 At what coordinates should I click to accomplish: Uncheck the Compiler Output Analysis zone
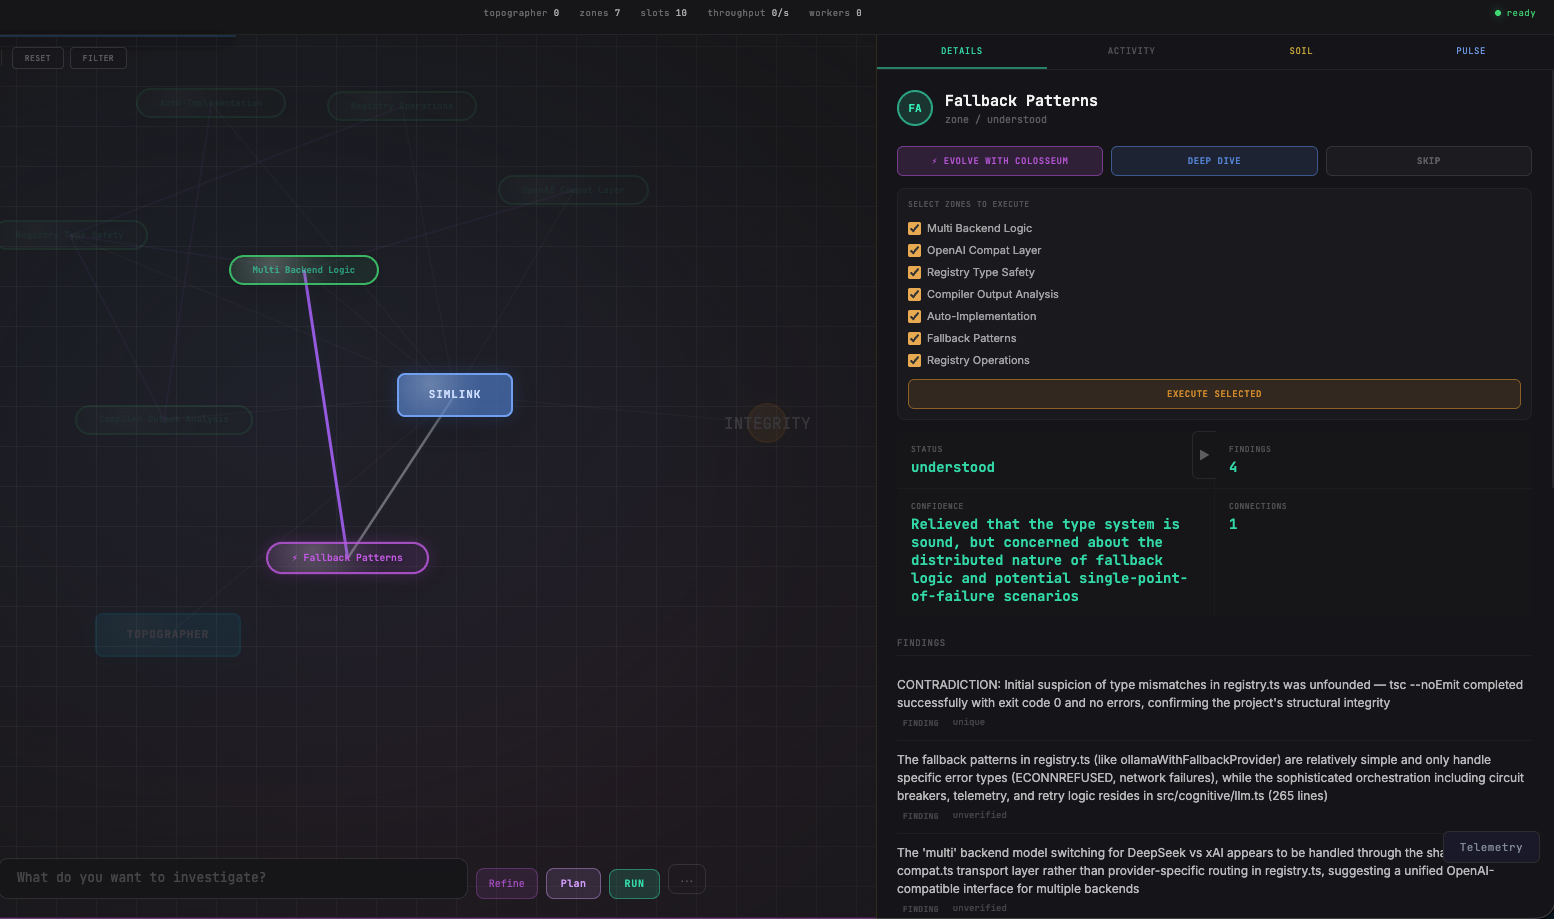point(914,294)
